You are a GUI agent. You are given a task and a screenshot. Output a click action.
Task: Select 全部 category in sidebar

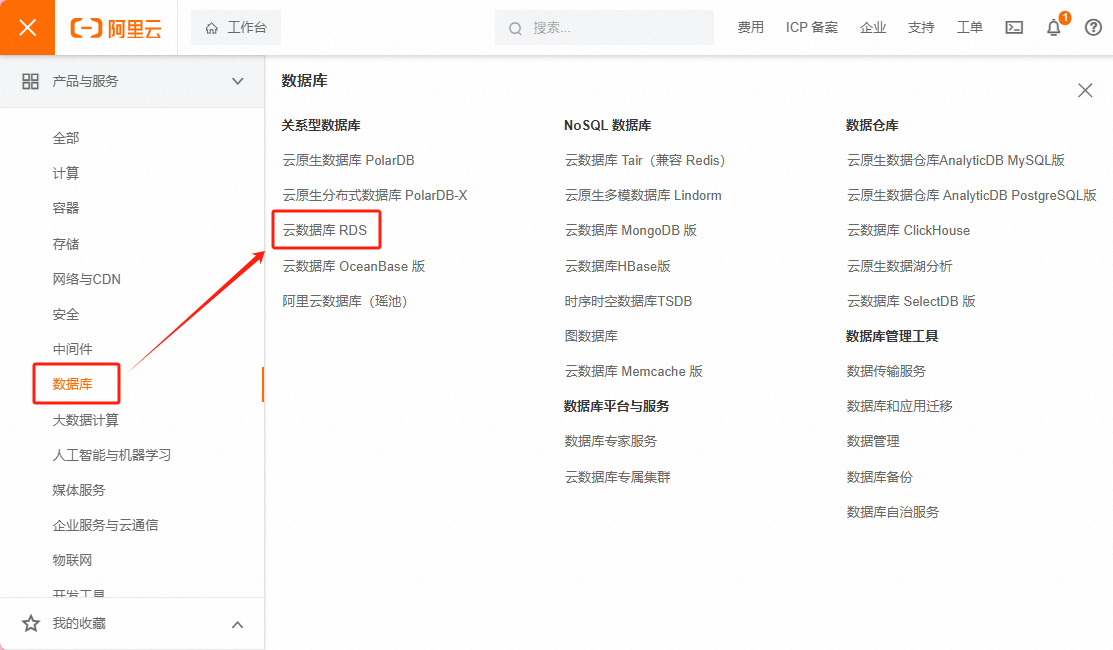click(x=66, y=138)
